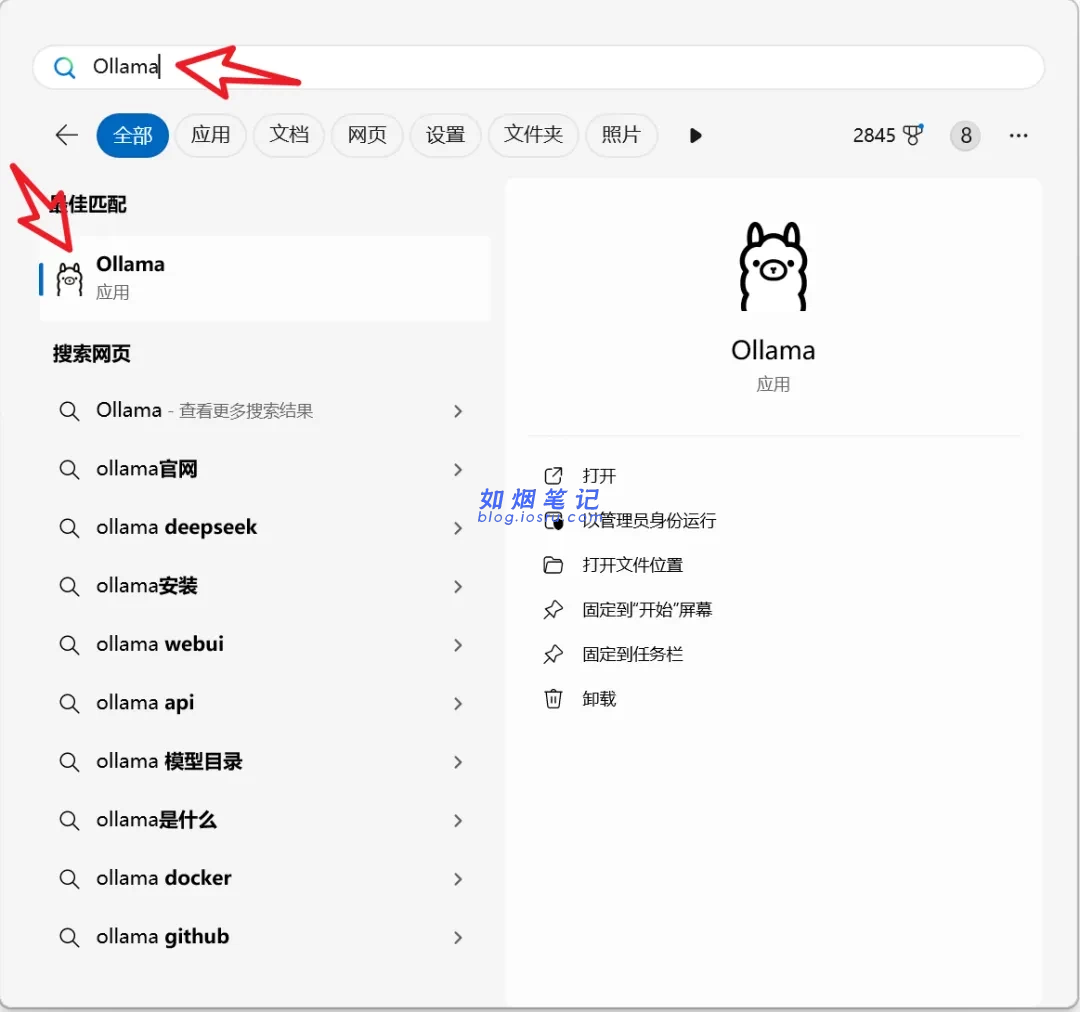Viewport: 1080px width, 1012px height.
Task: Click the folder icon beside 打开文件位置
Action: click(x=554, y=566)
